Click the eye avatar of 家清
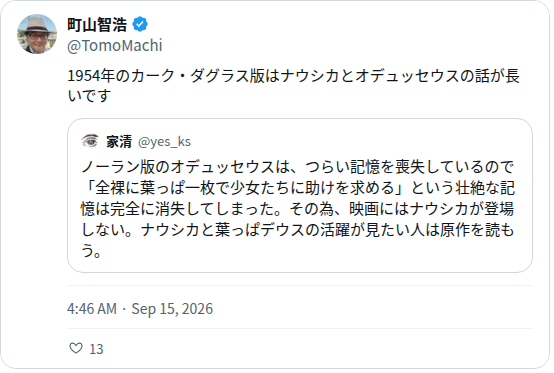This screenshot has height=373, width=554. pos(90,141)
